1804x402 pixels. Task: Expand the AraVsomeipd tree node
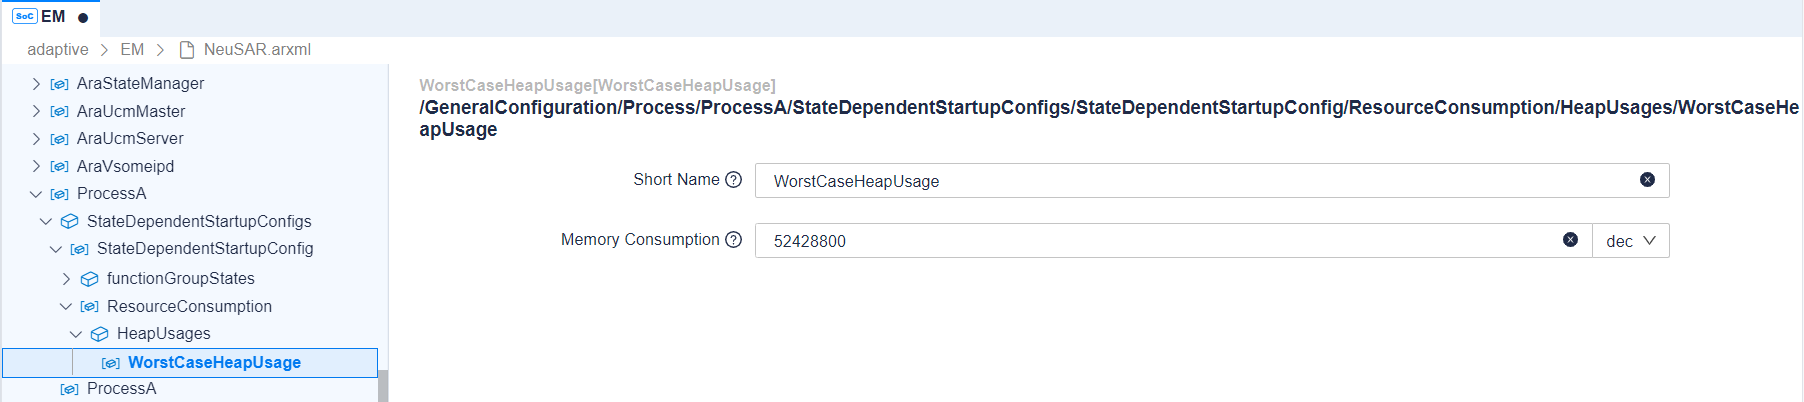point(36,167)
